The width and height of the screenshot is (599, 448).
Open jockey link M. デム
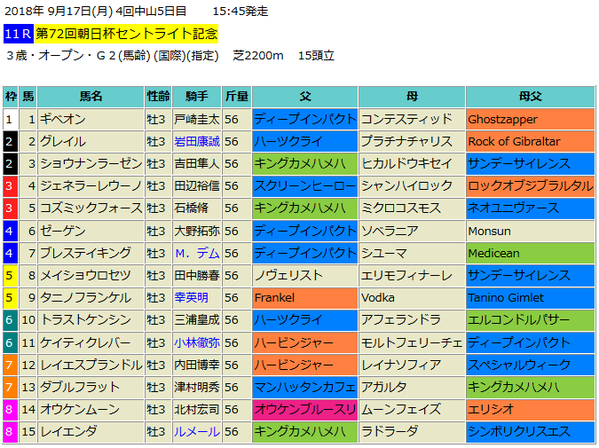tap(197, 253)
